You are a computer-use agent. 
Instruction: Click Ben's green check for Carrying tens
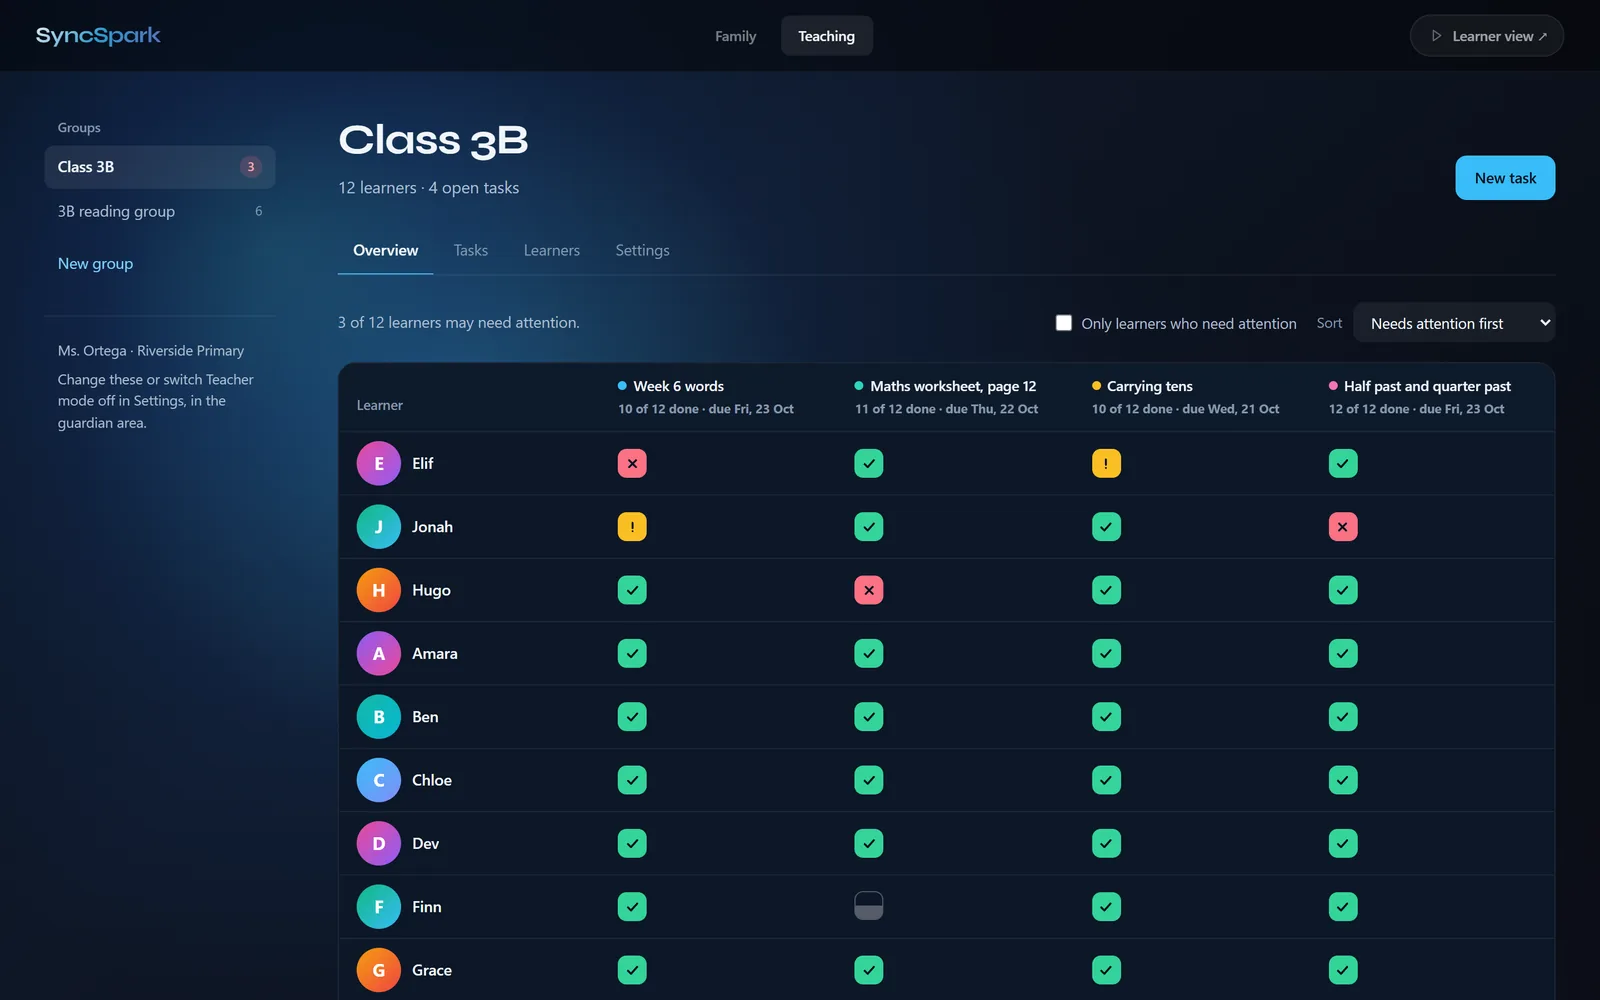click(x=1106, y=717)
